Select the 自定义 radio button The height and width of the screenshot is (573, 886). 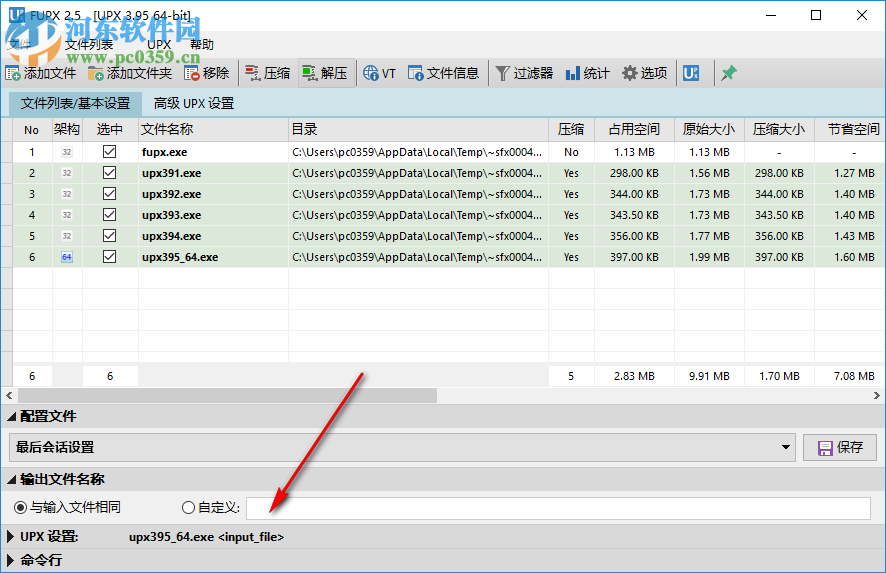click(x=188, y=507)
